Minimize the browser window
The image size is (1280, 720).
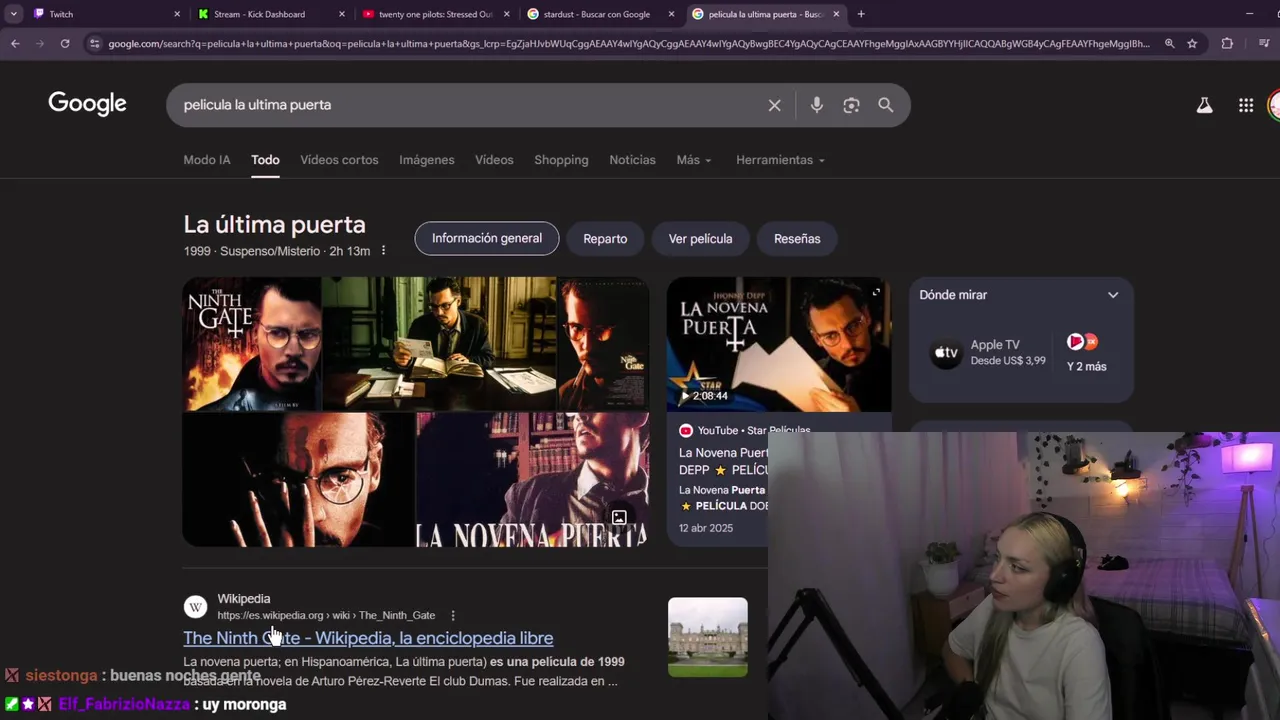pos(1249,14)
